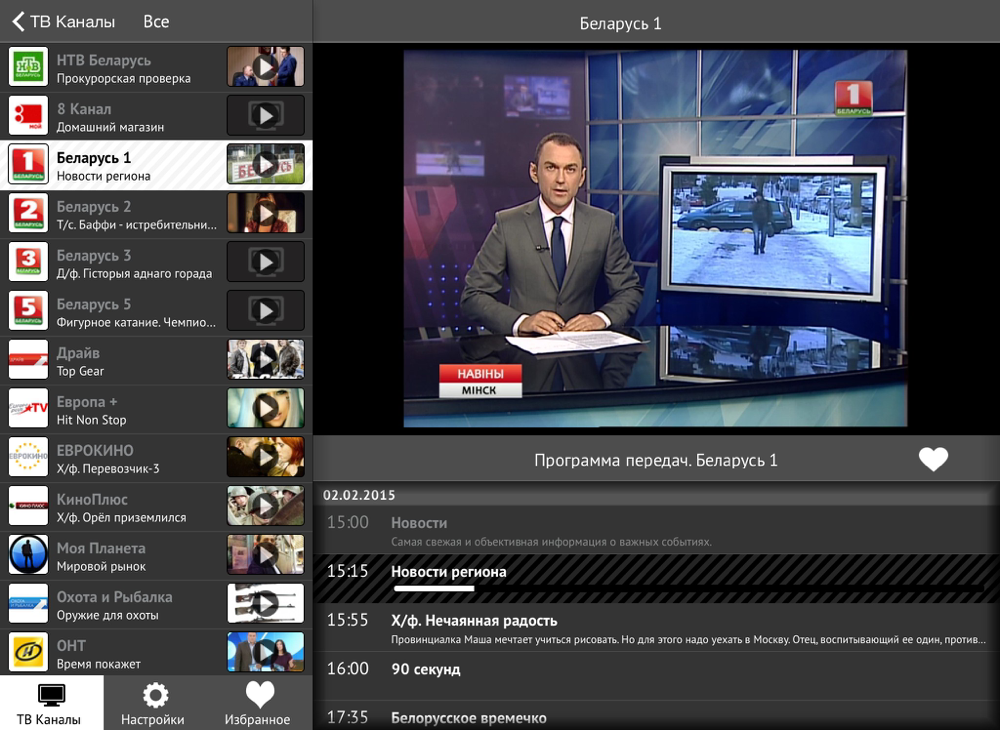1000x730 pixels.
Task: Select the Европа + channel logo
Action: 28,408
